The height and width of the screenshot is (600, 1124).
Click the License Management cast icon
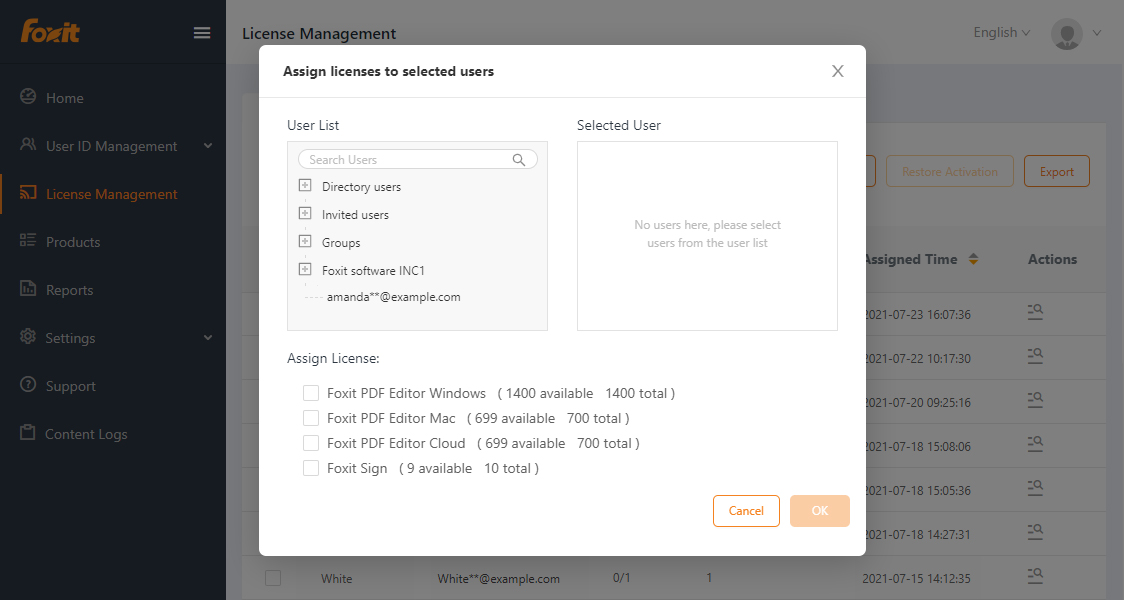28,193
